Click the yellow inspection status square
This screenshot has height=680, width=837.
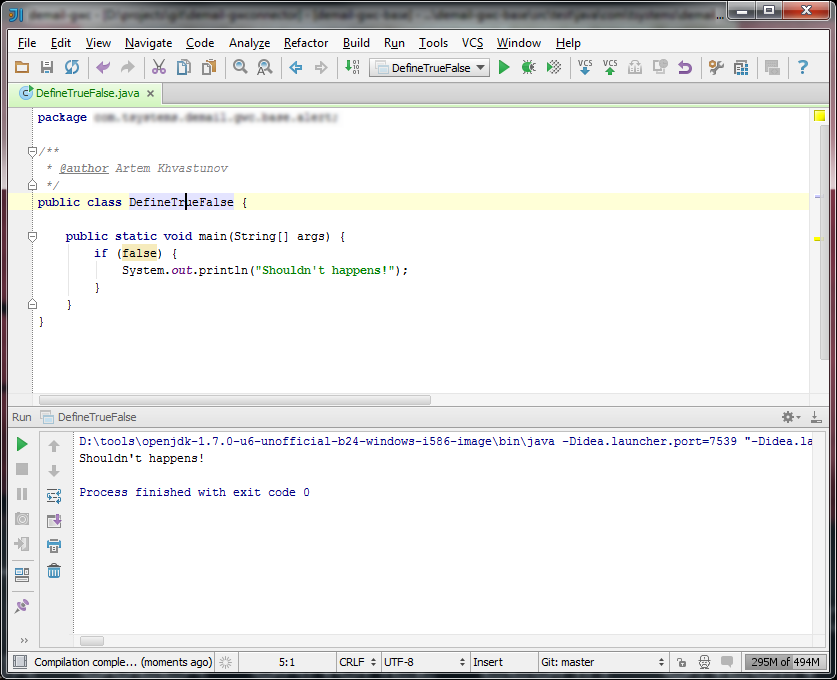click(x=819, y=115)
